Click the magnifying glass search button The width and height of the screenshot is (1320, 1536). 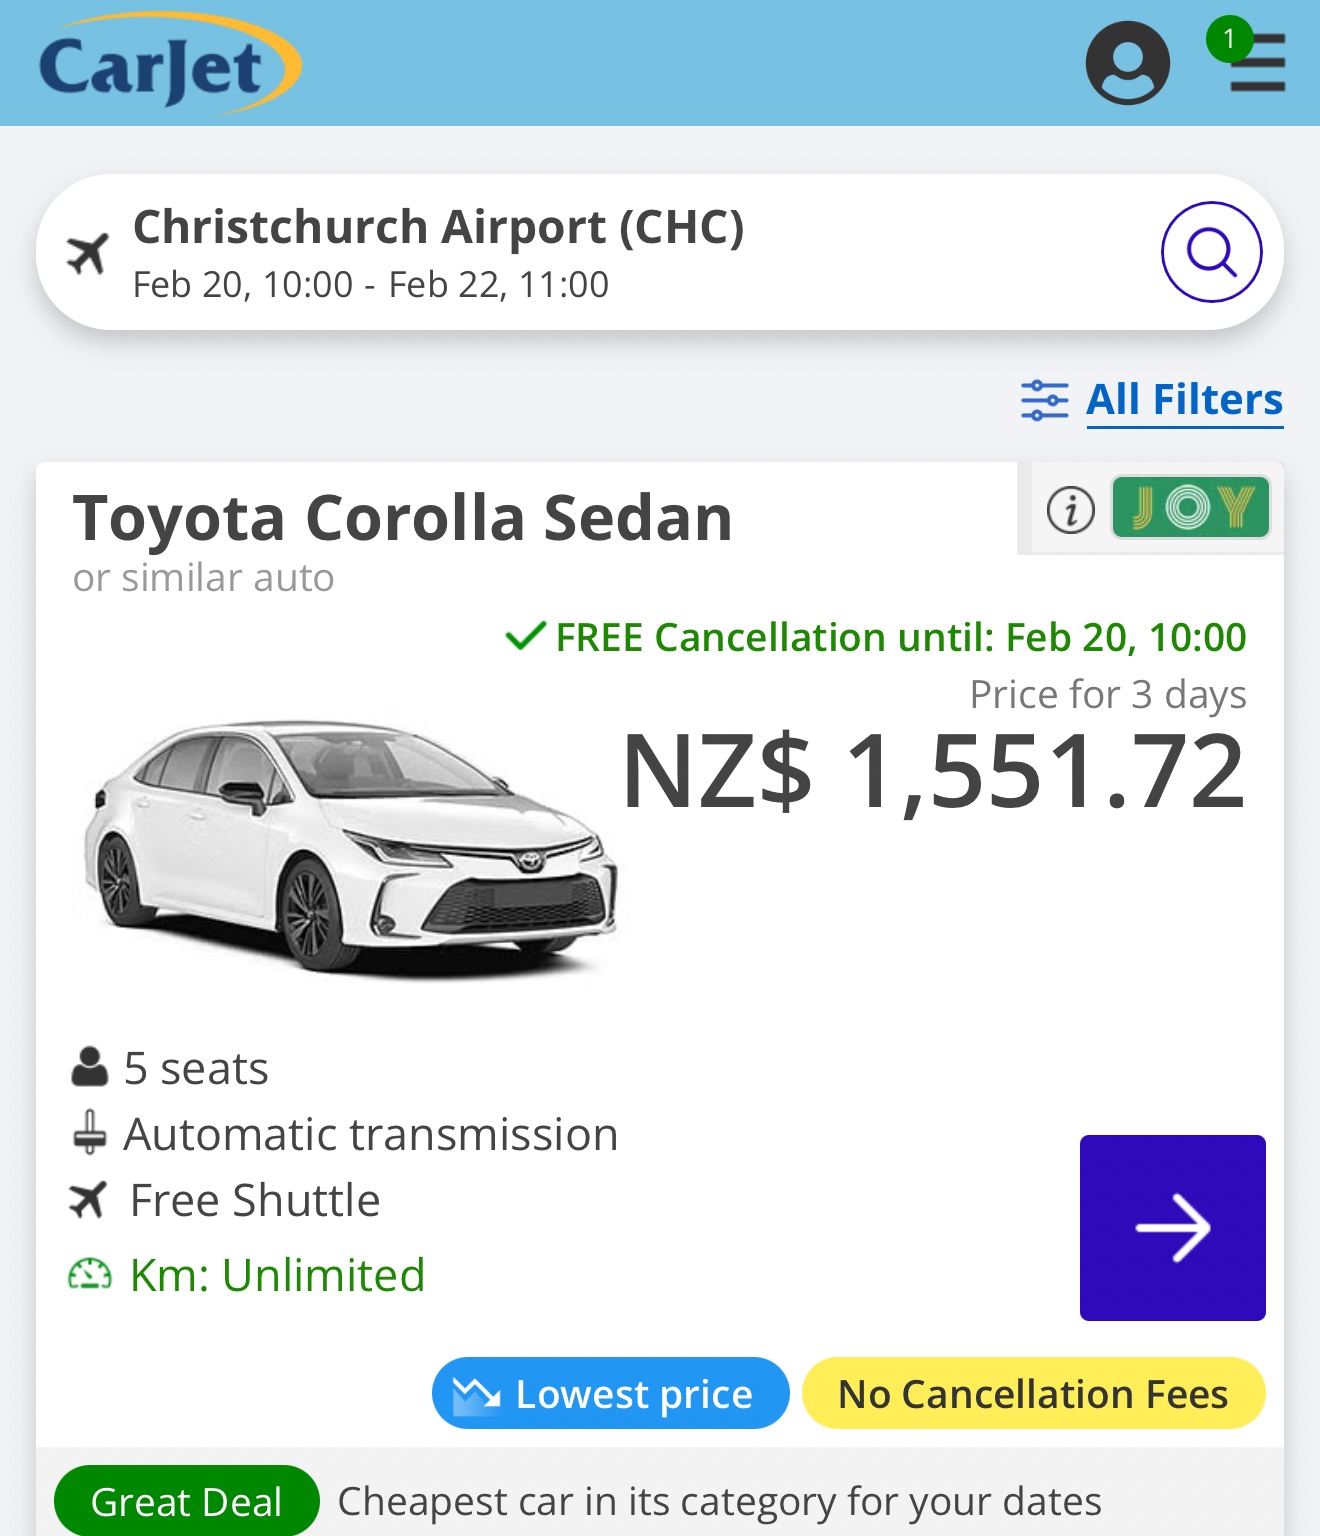[x=1211, y=252]
